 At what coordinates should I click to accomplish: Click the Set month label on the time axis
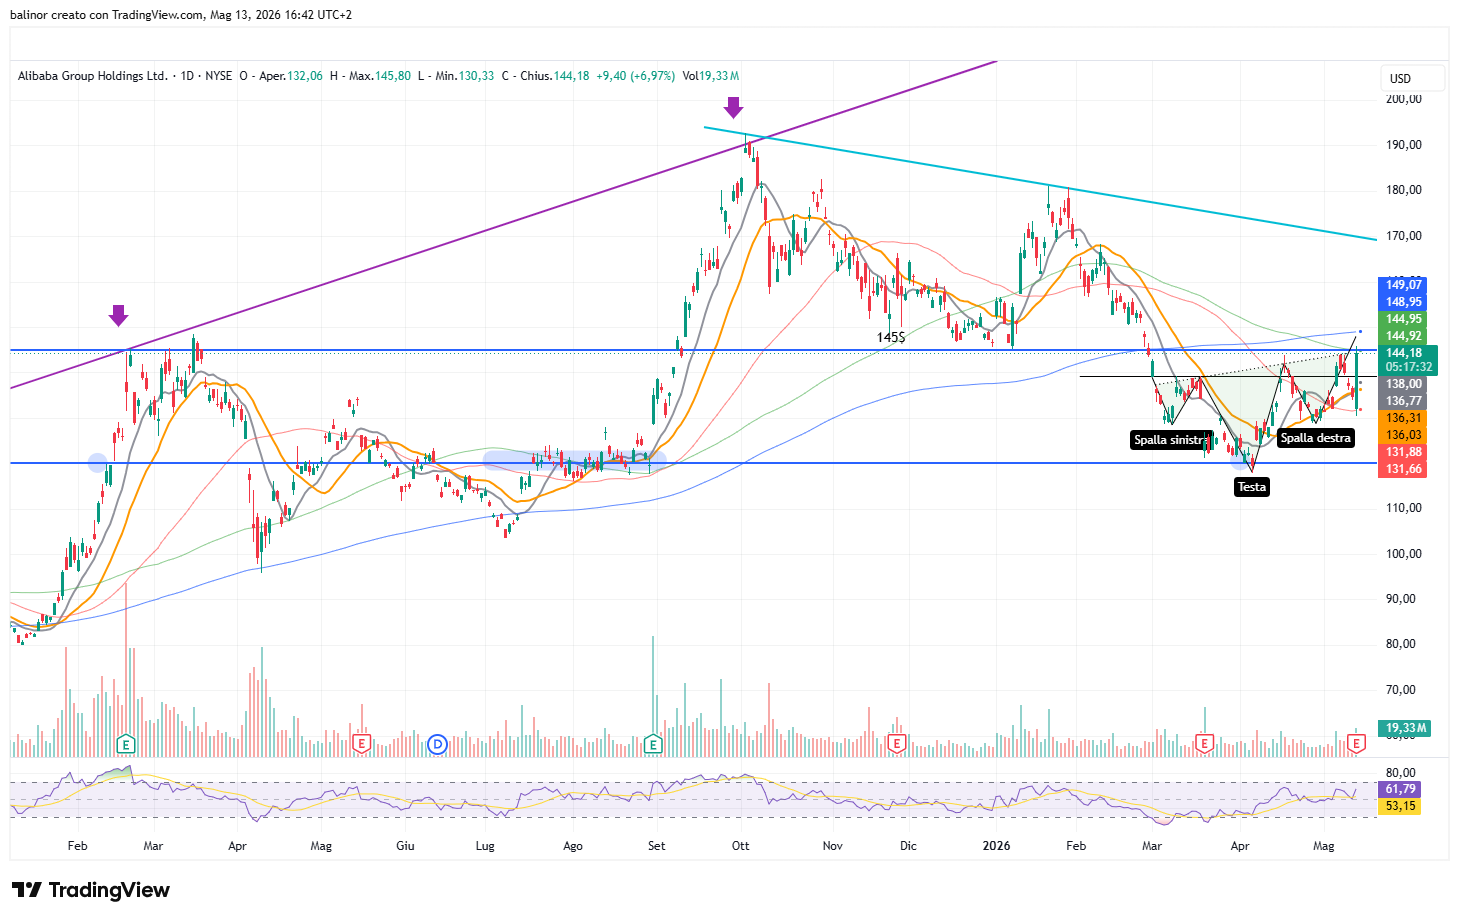(x=657, y=846)
